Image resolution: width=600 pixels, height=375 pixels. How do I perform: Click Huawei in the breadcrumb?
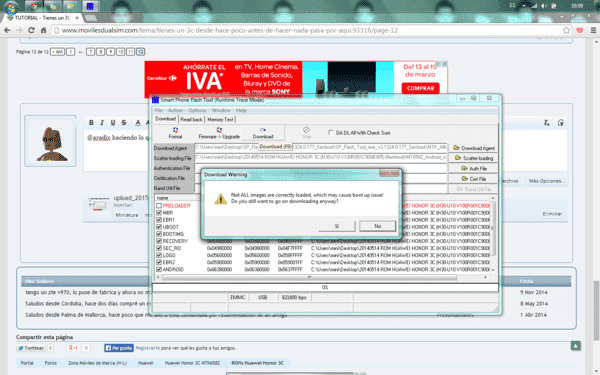pyautogui.click(x=145, y=363)
